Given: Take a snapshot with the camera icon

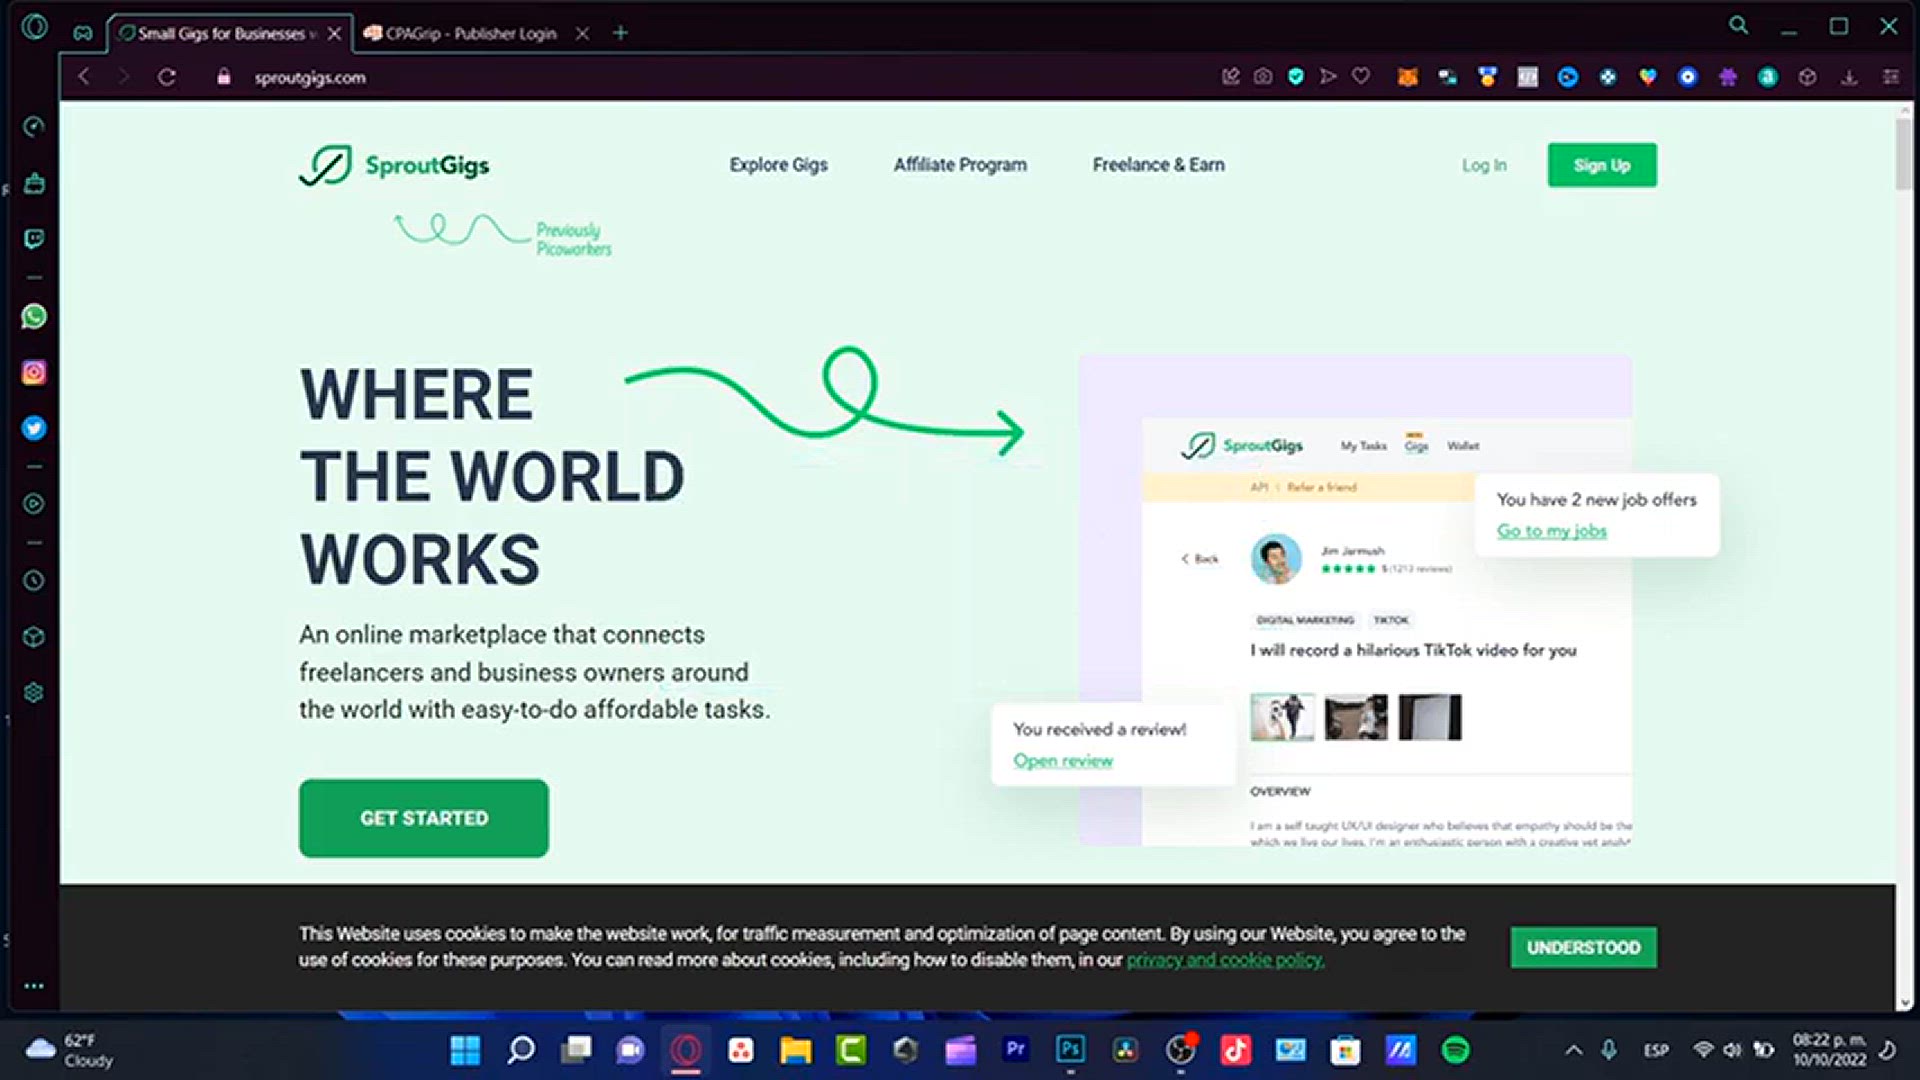Looking at the screenshot, I should pos(1263,77).
